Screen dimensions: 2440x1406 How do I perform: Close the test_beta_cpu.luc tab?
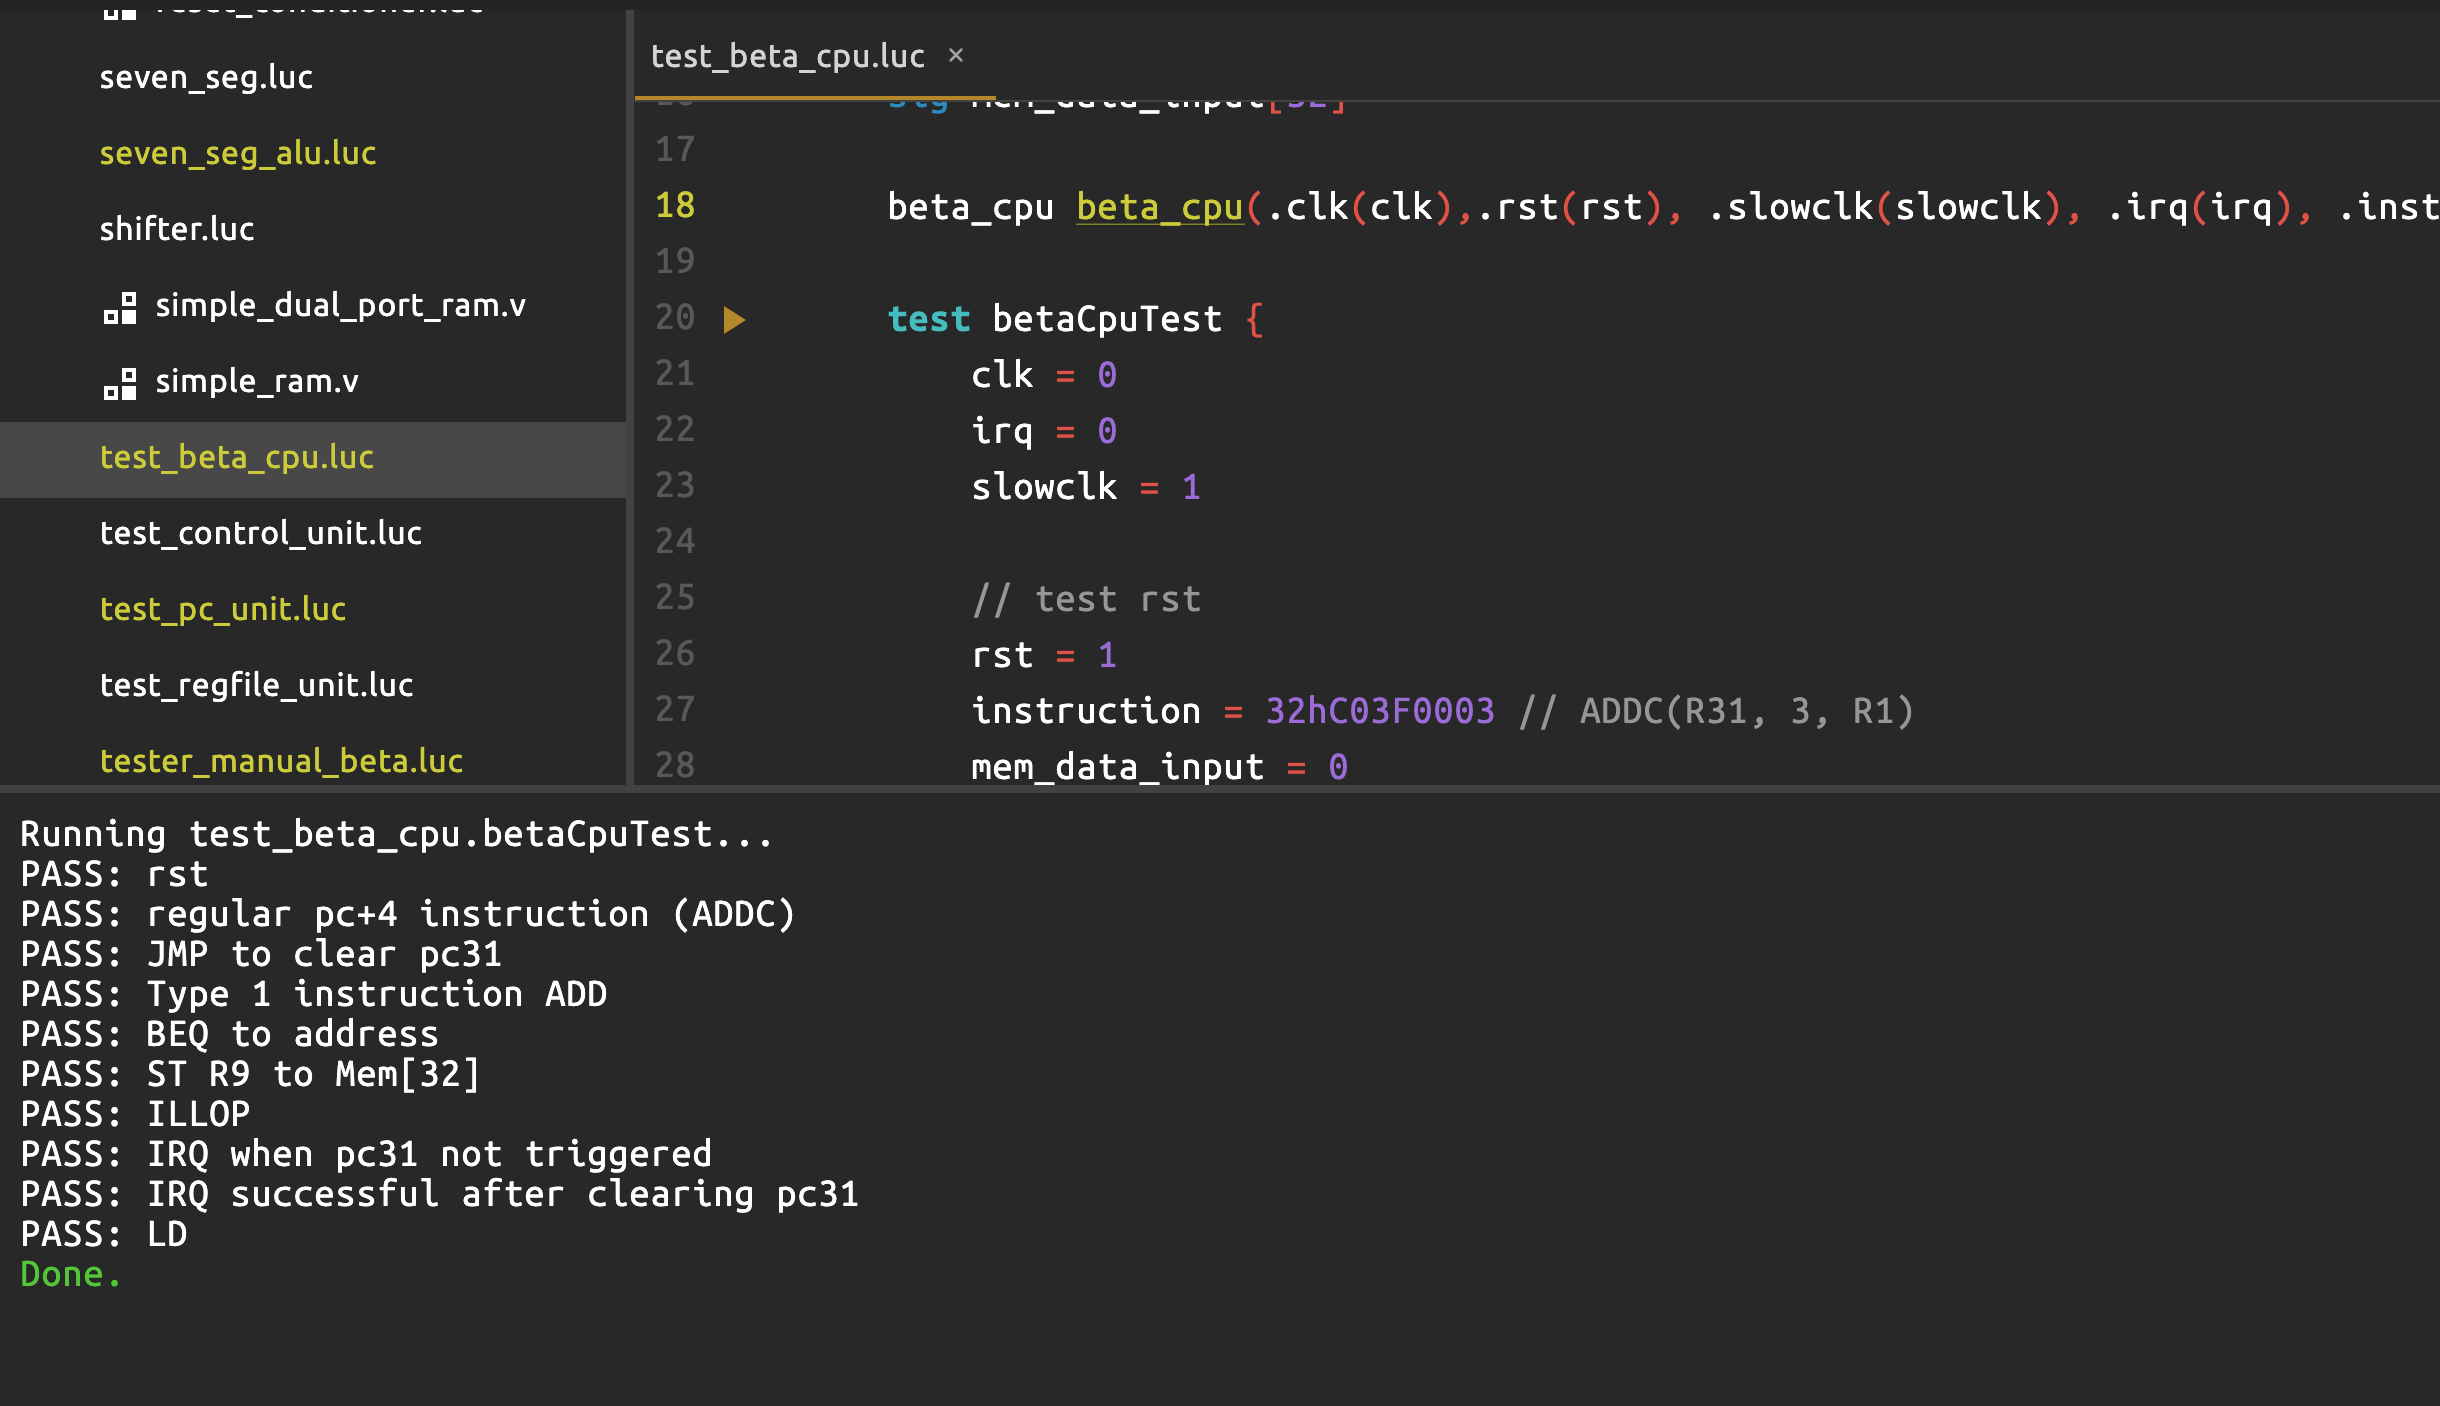coord(956,55)
